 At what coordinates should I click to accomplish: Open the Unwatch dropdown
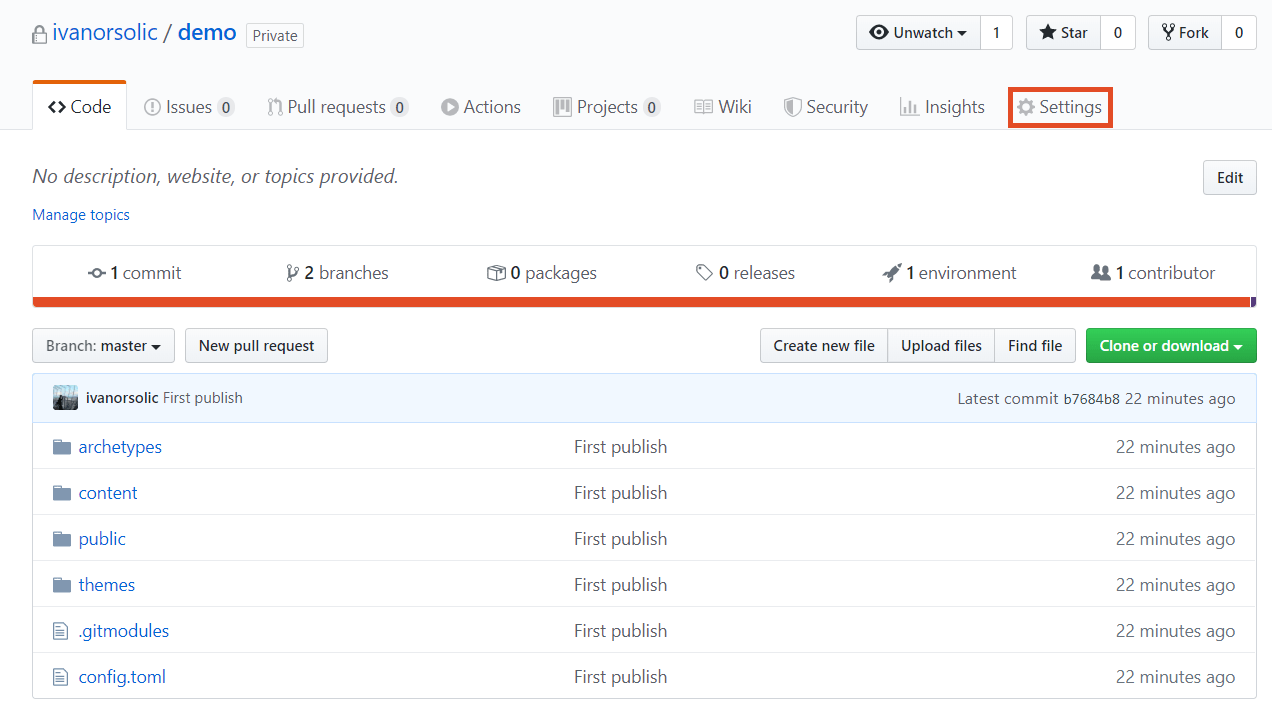pyautogui.click(x=919, y=33)
